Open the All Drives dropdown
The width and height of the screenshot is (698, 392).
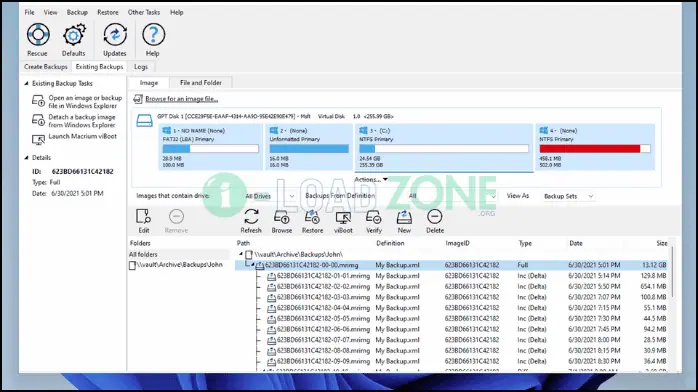[270, 196]
